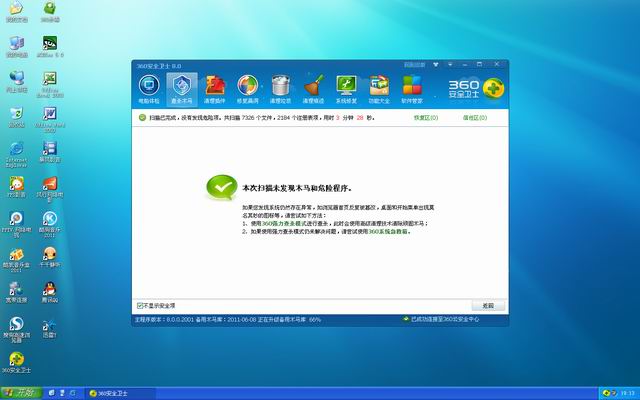This screenshot has height=400, width=640.
Task: Open the 我的文档 My Documents folder icon
Action: coord(17,11)
